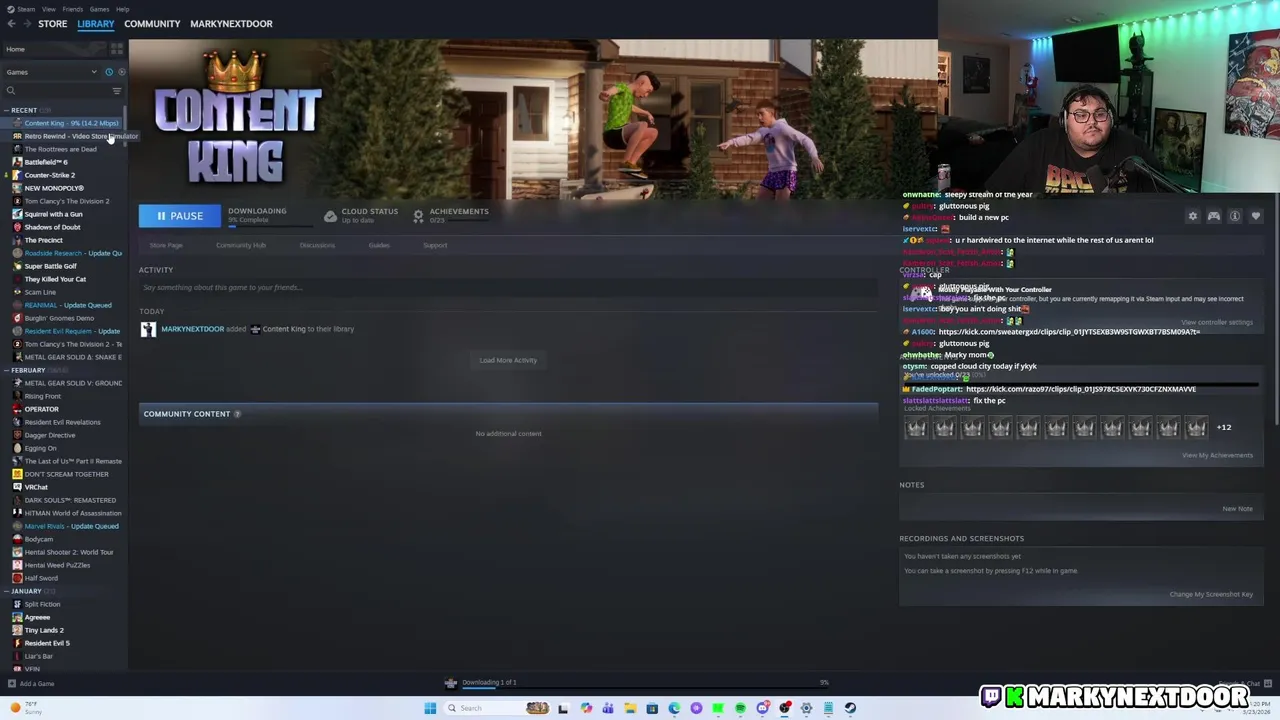Click Change My Screenshot Key

pyautogui.click(x=1211, y=594)
